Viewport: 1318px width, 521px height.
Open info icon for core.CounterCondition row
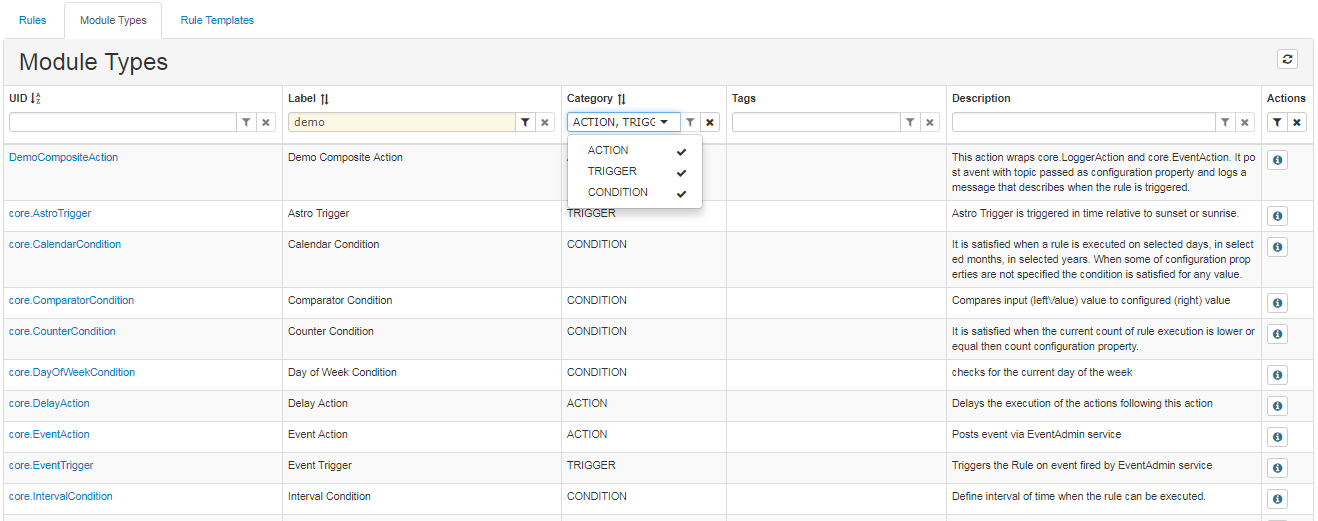tap(1277, 334)
